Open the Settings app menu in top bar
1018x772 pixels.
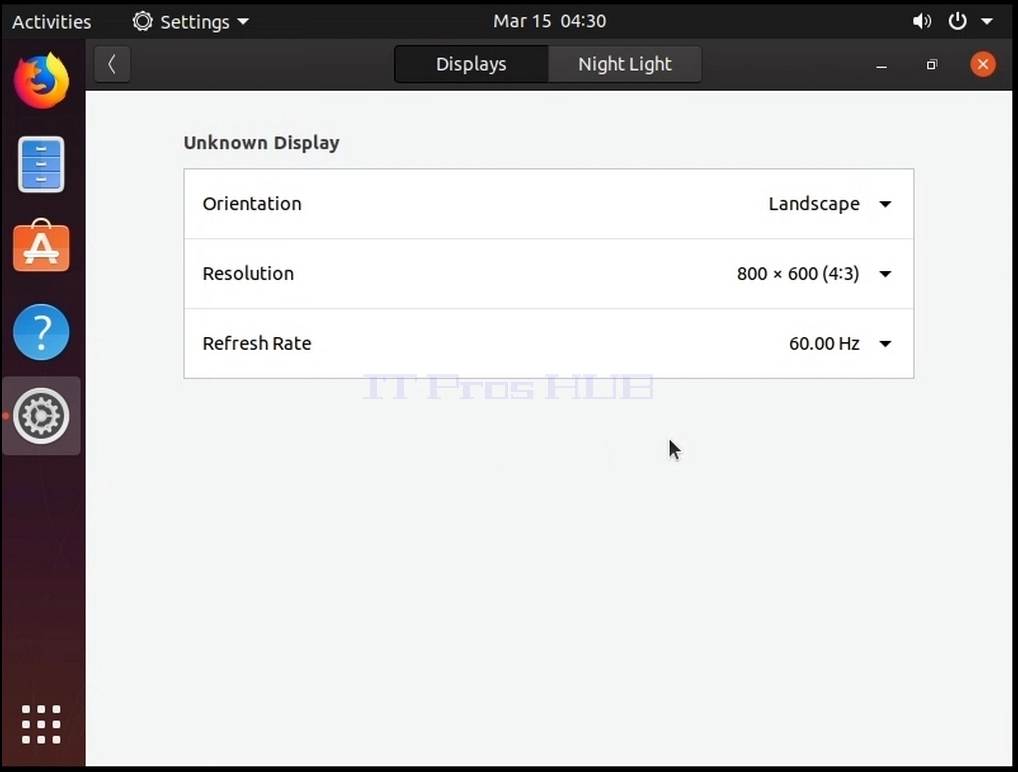tap(191, 21)
